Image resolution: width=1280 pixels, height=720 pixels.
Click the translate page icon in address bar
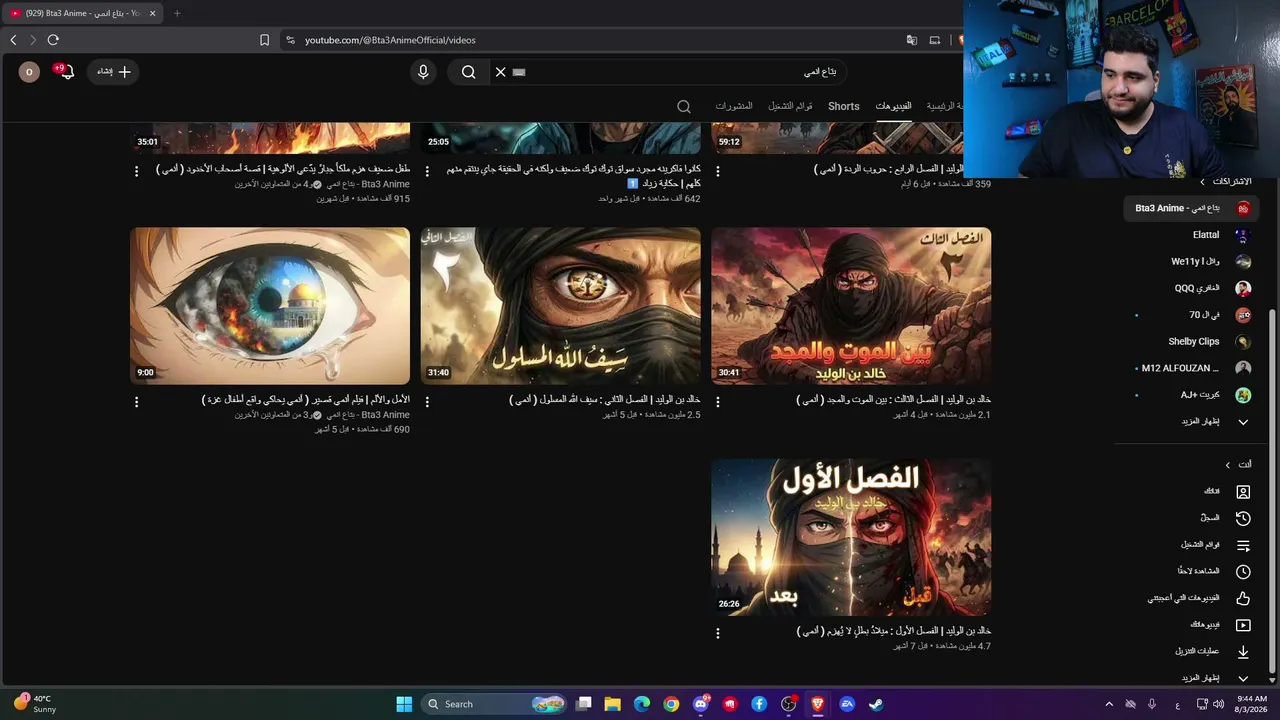click(x=912, y=40)
